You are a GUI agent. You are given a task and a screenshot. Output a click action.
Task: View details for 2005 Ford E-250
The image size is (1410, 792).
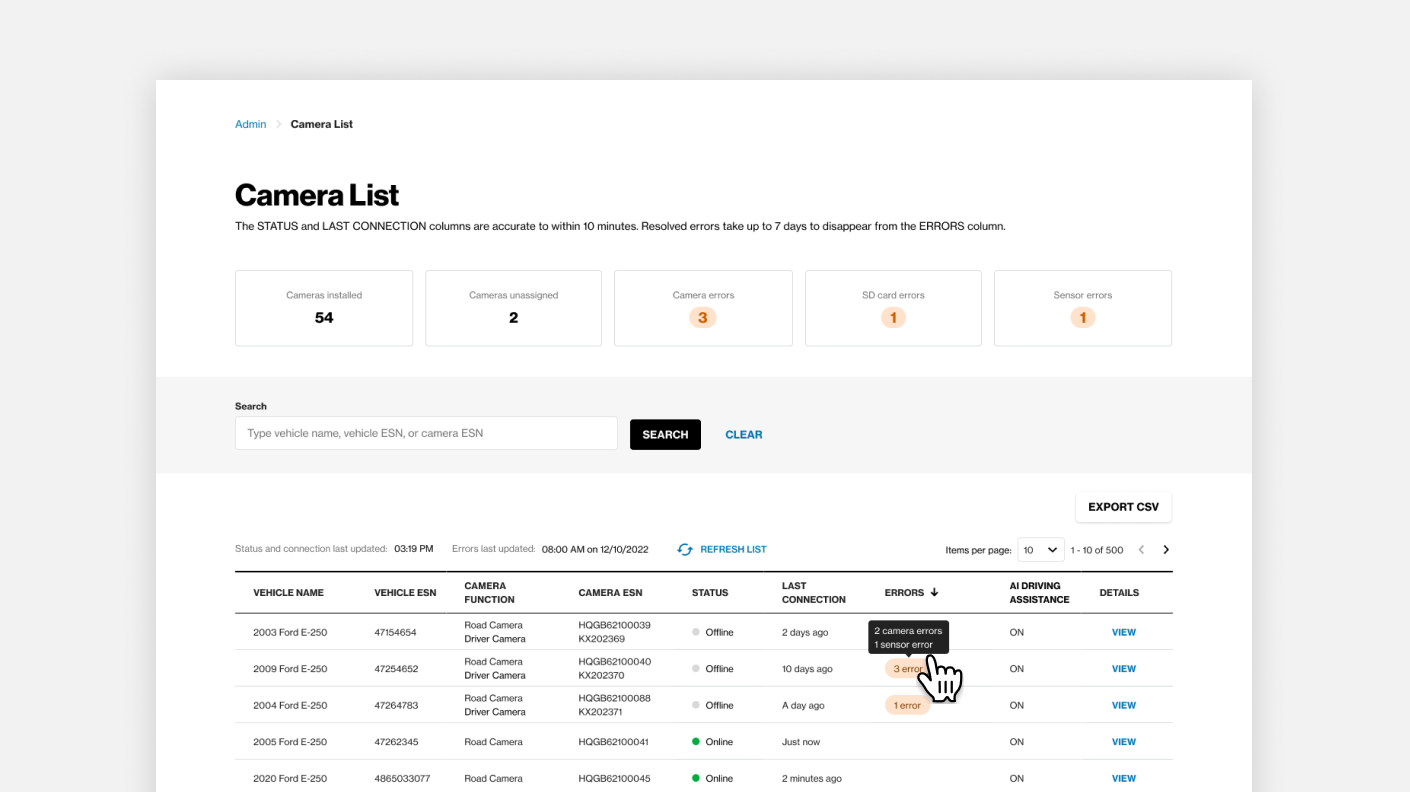click(x=1124, y=742)
